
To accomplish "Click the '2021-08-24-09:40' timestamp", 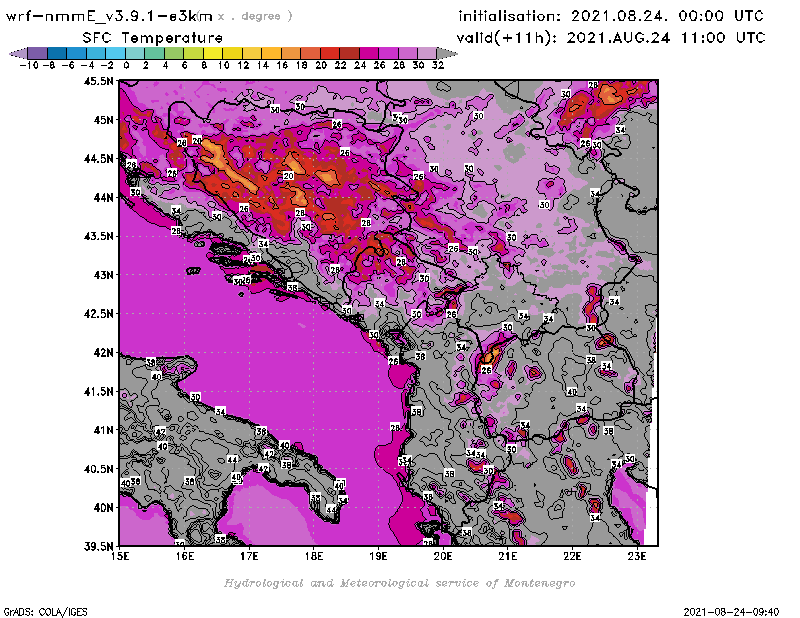I will click(731, 612).
